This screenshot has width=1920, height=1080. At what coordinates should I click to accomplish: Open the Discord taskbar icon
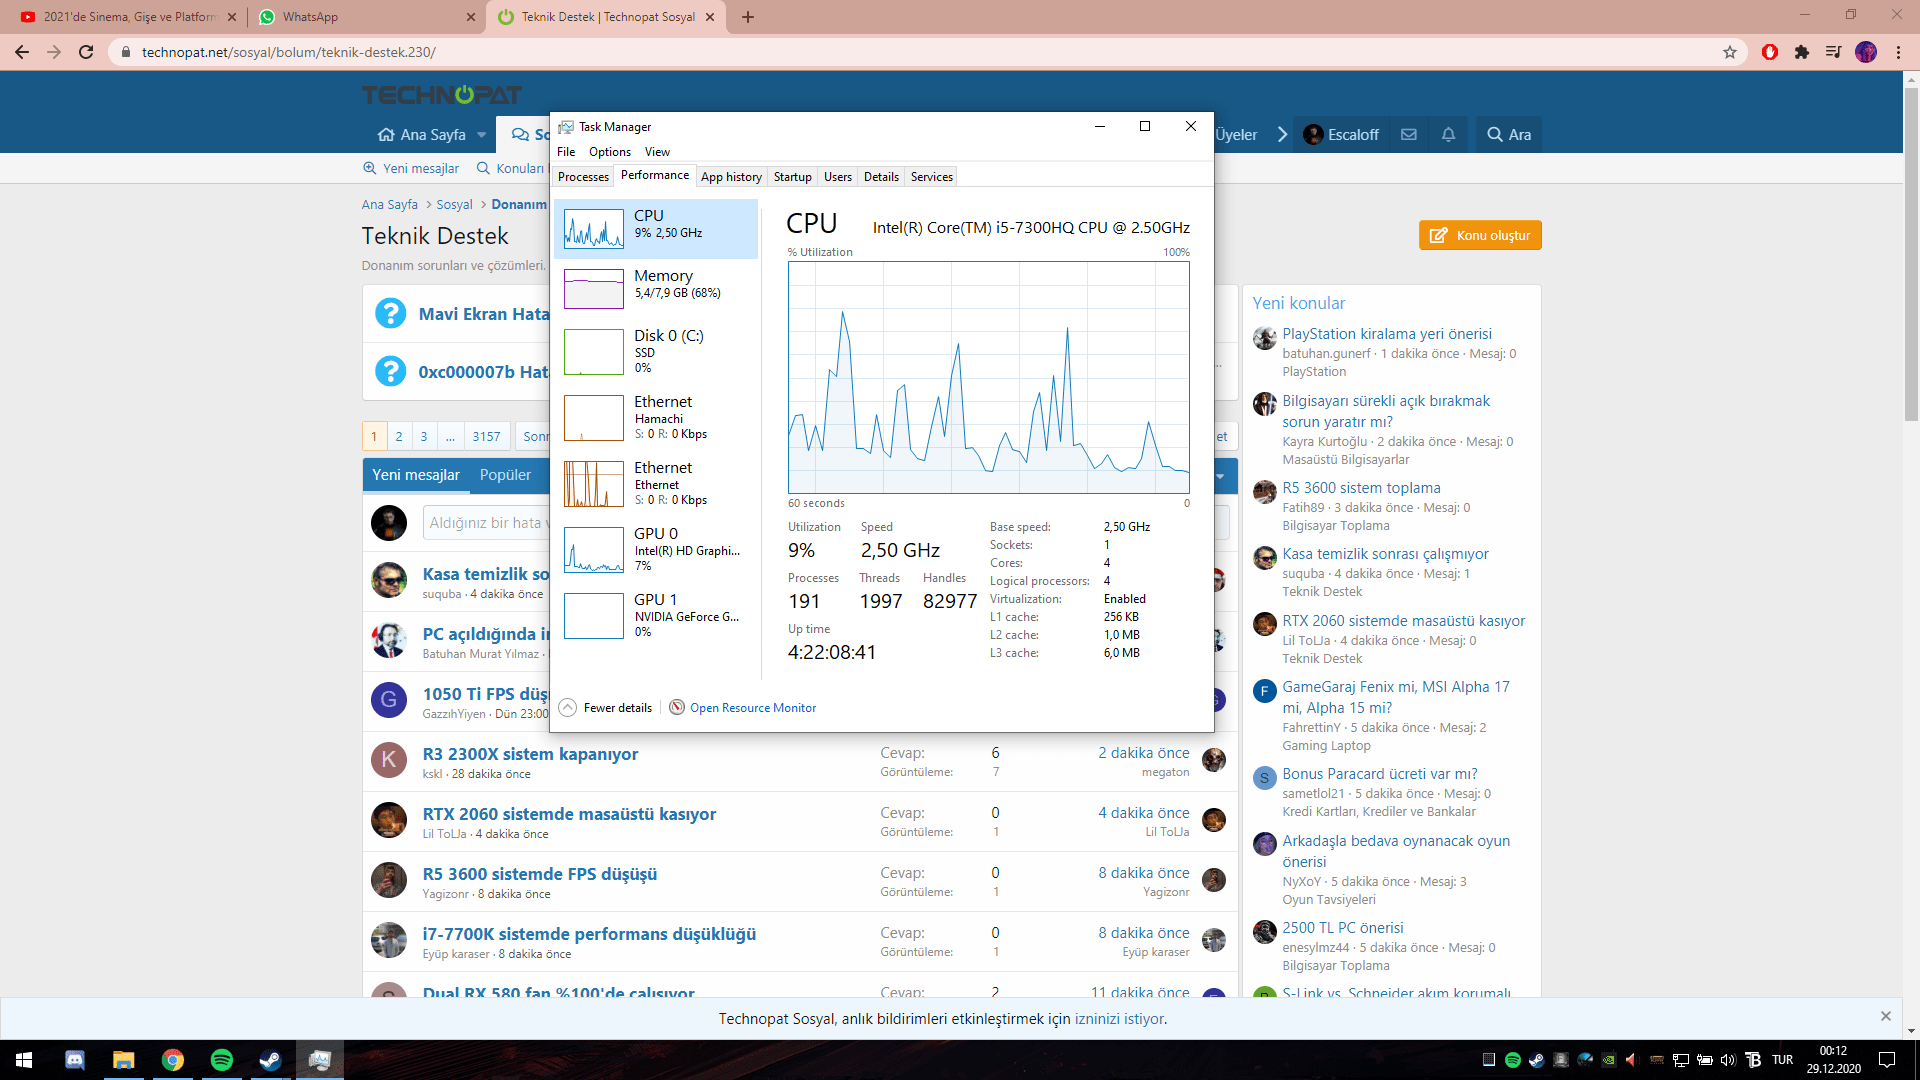pos(75,1060)
